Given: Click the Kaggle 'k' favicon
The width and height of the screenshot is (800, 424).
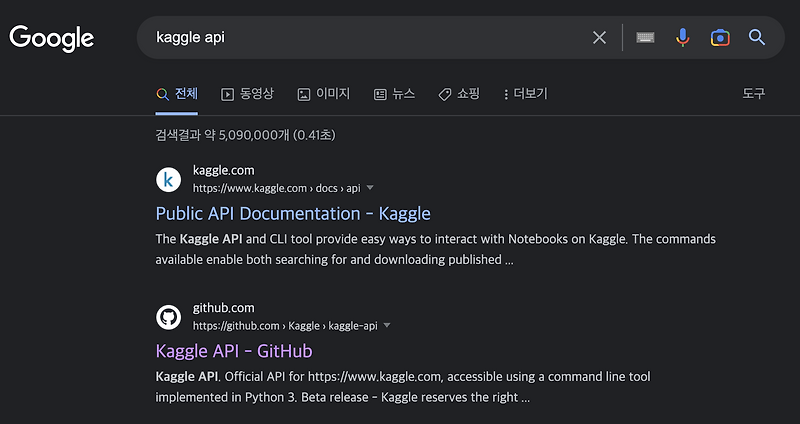Looking at the screenshot, I should pos(168,180).
